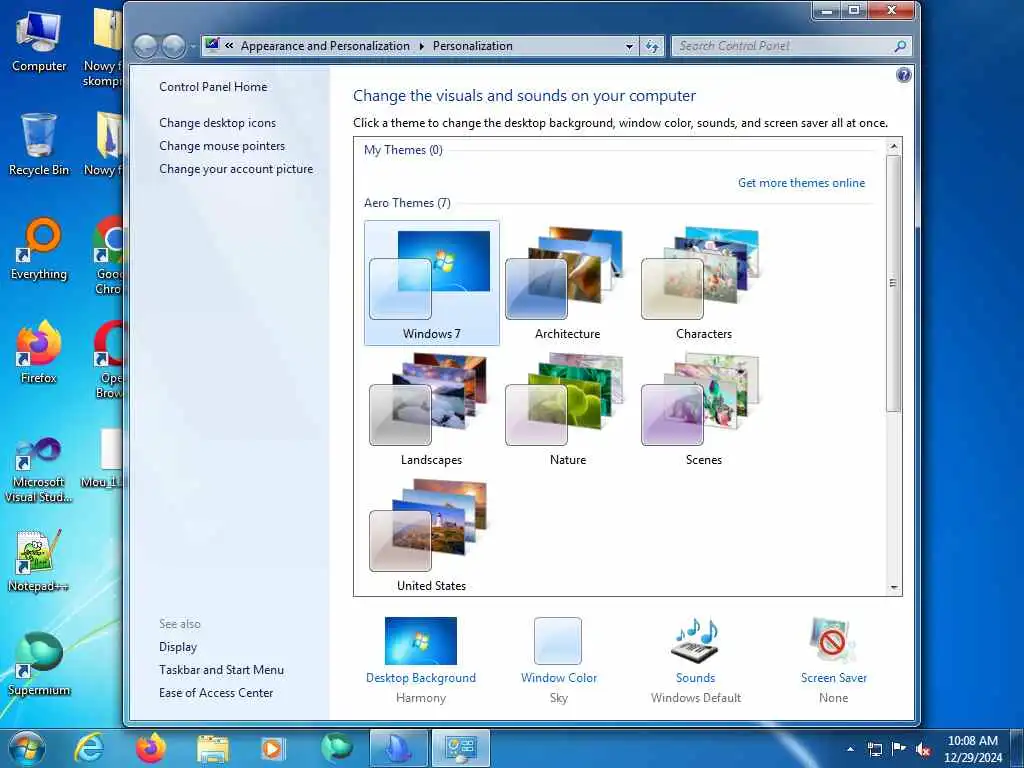
Task: Click the My Themes (0) group header
Action: pyautogui.click(x=403, y=150)
